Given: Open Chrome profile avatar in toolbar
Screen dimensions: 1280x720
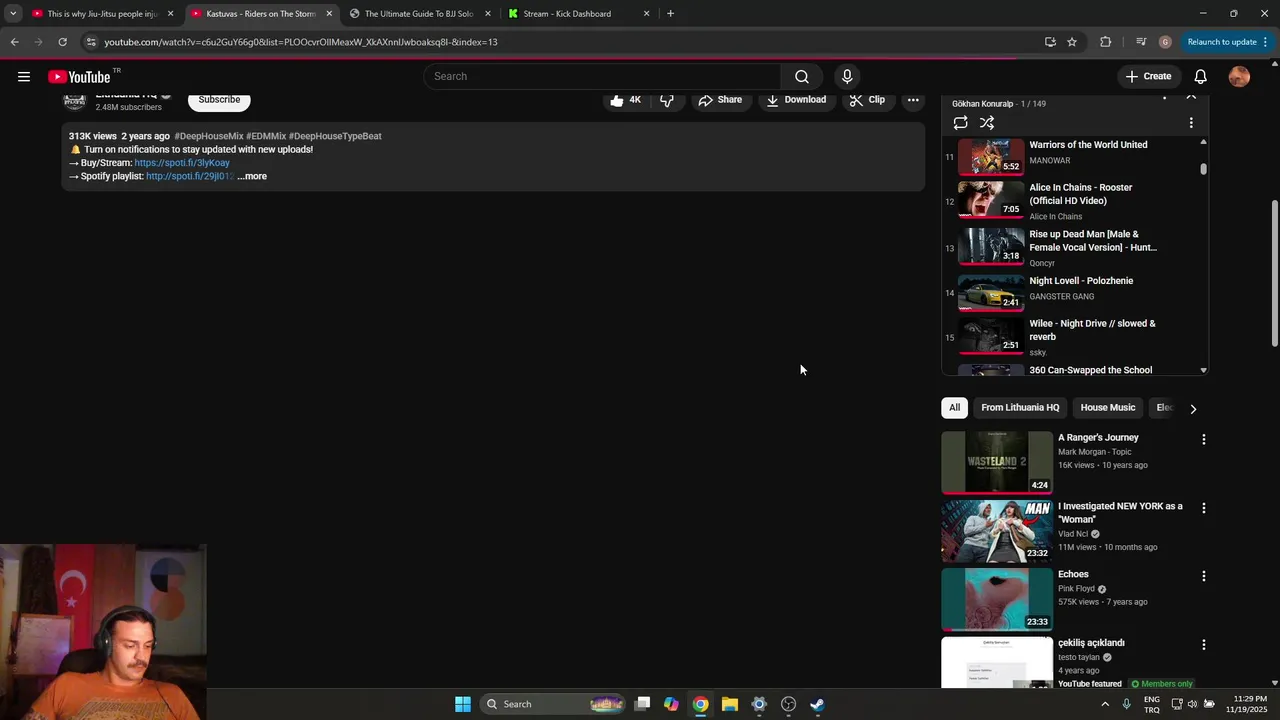Looking at the screenshot, I should [1165, 42].
